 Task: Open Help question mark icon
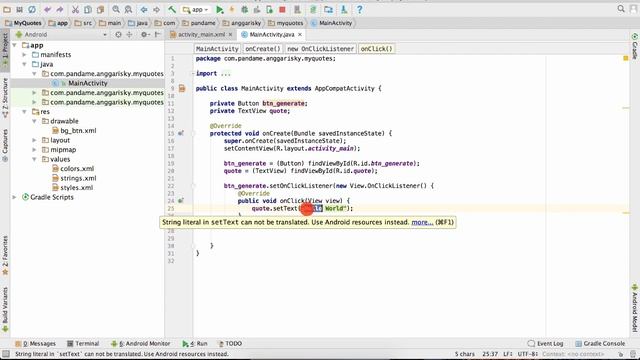(x=359, y=9)
